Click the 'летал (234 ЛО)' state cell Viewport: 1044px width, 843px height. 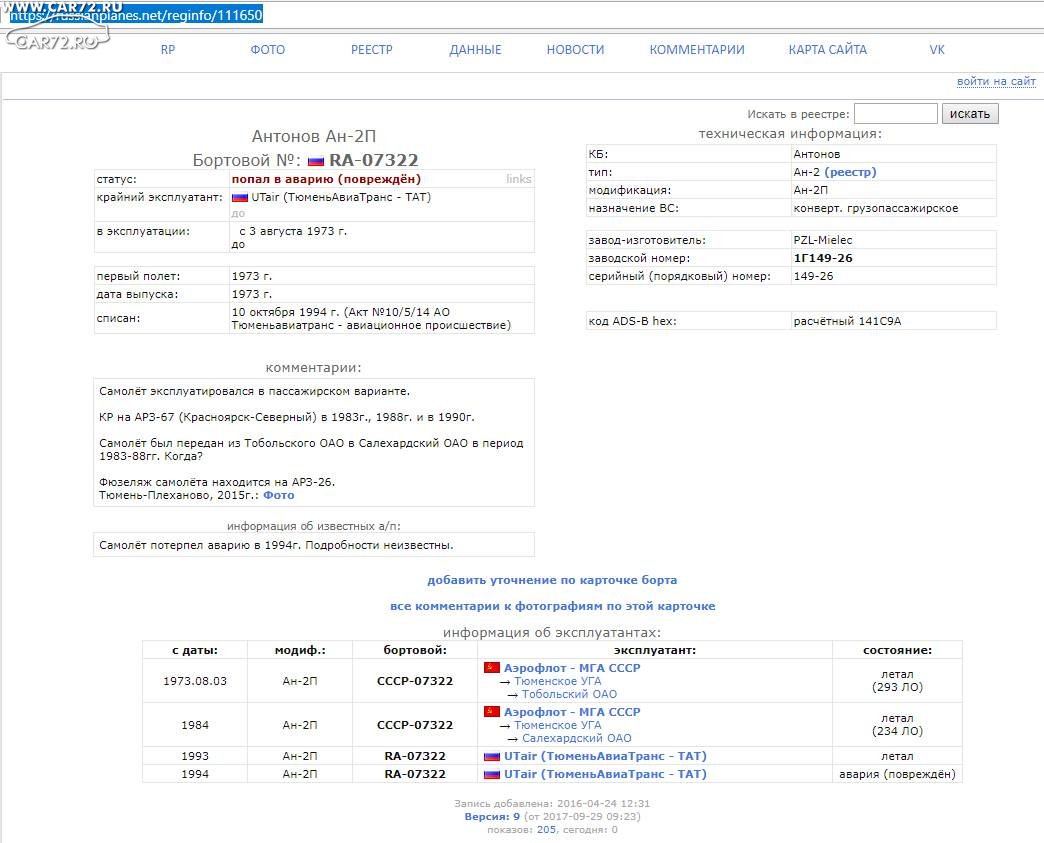click(898, 724)
